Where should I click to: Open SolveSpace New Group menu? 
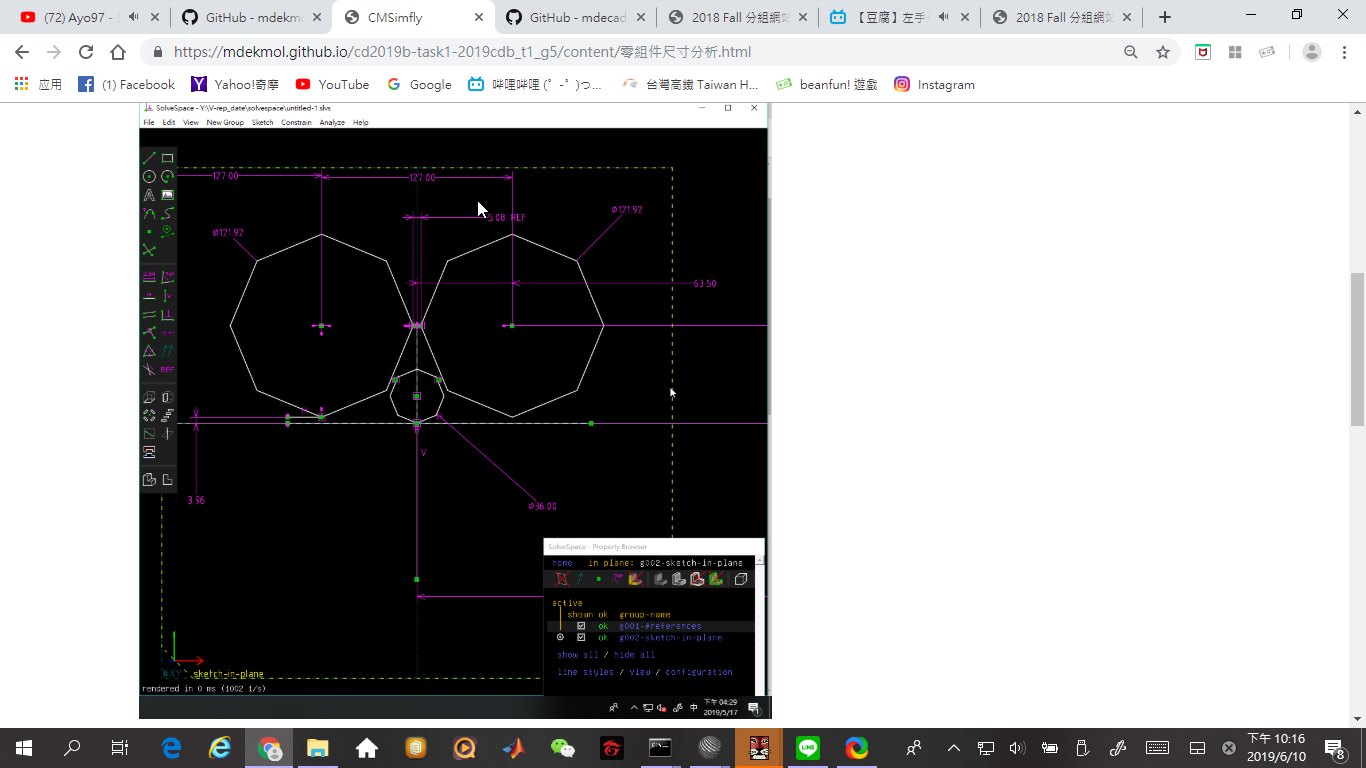click(225, 122)
